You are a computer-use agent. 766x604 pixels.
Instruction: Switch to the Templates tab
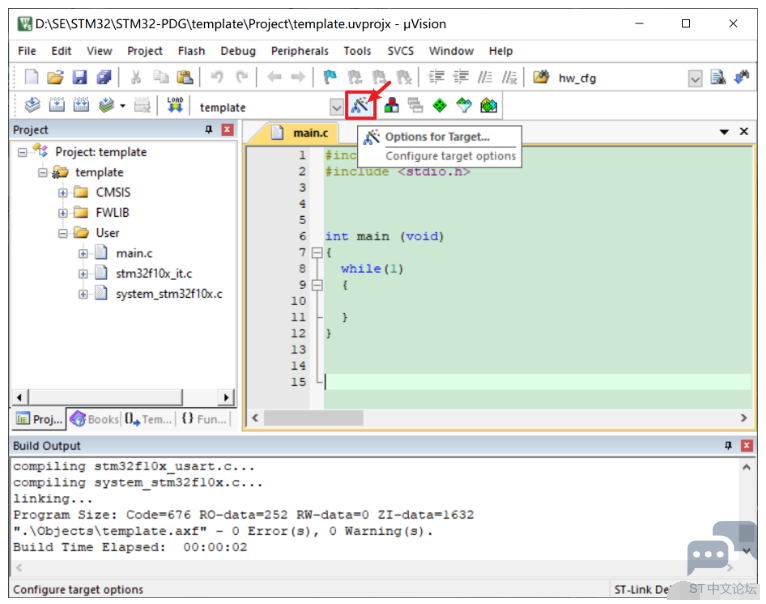pos(148,419)
